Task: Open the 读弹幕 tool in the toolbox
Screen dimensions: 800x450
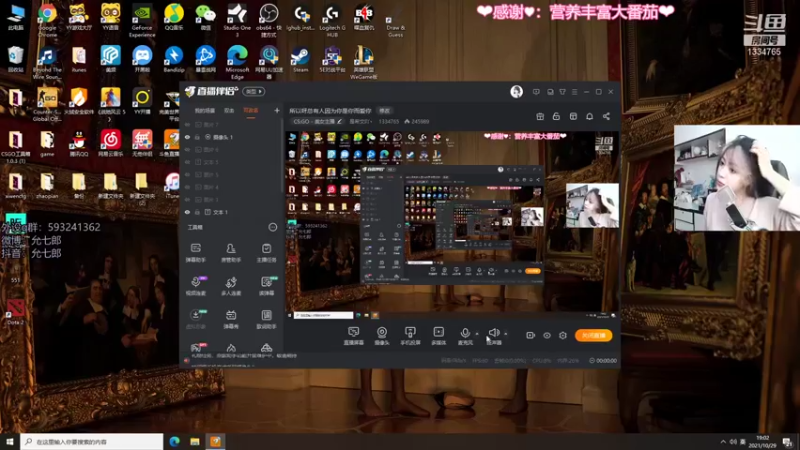Action: point(266,286)
